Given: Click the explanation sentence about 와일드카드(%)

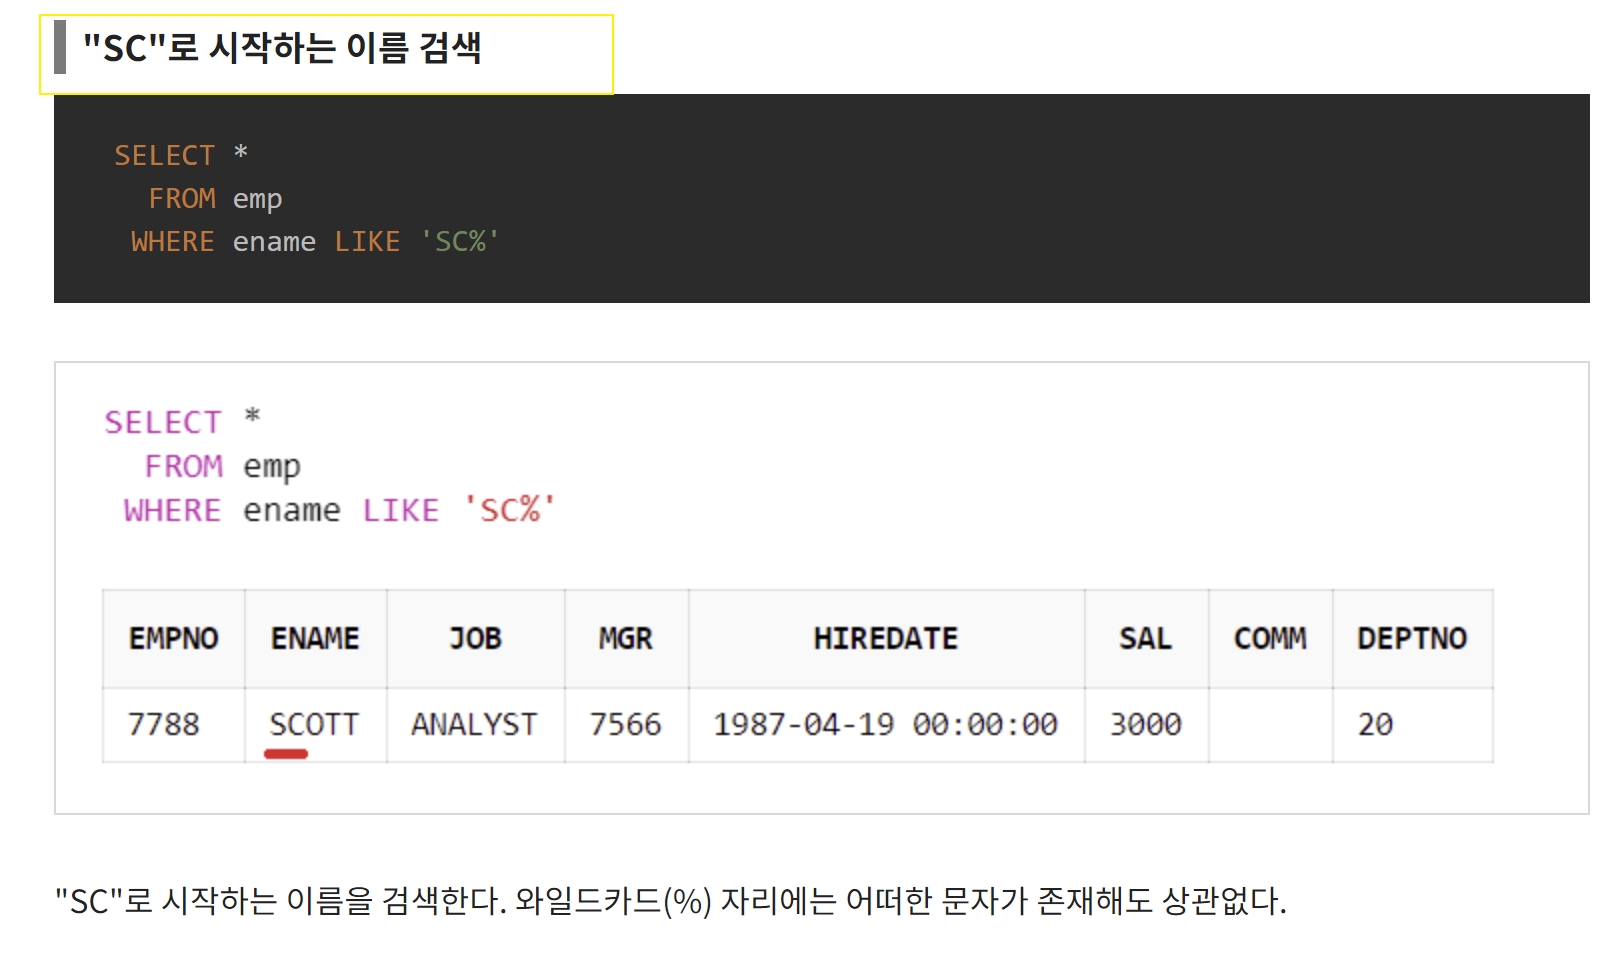Looking at the screenshot, I should click(671, 902).
